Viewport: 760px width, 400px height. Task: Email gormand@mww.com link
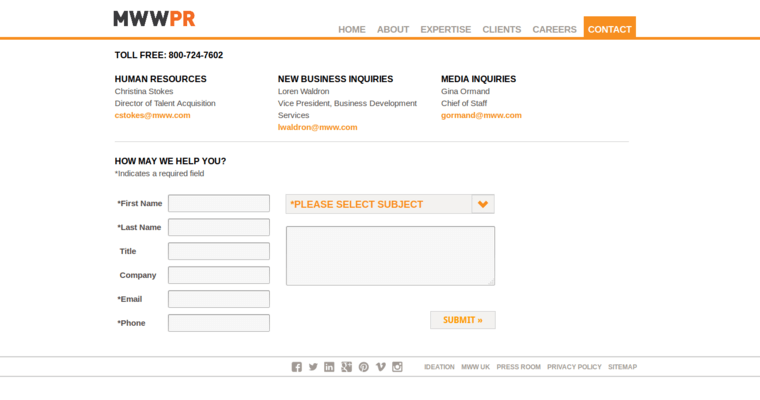click(481, 115)
